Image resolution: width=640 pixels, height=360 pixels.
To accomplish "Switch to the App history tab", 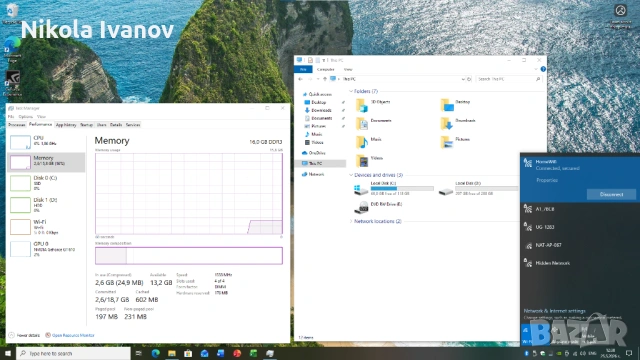I will point(66,125).
